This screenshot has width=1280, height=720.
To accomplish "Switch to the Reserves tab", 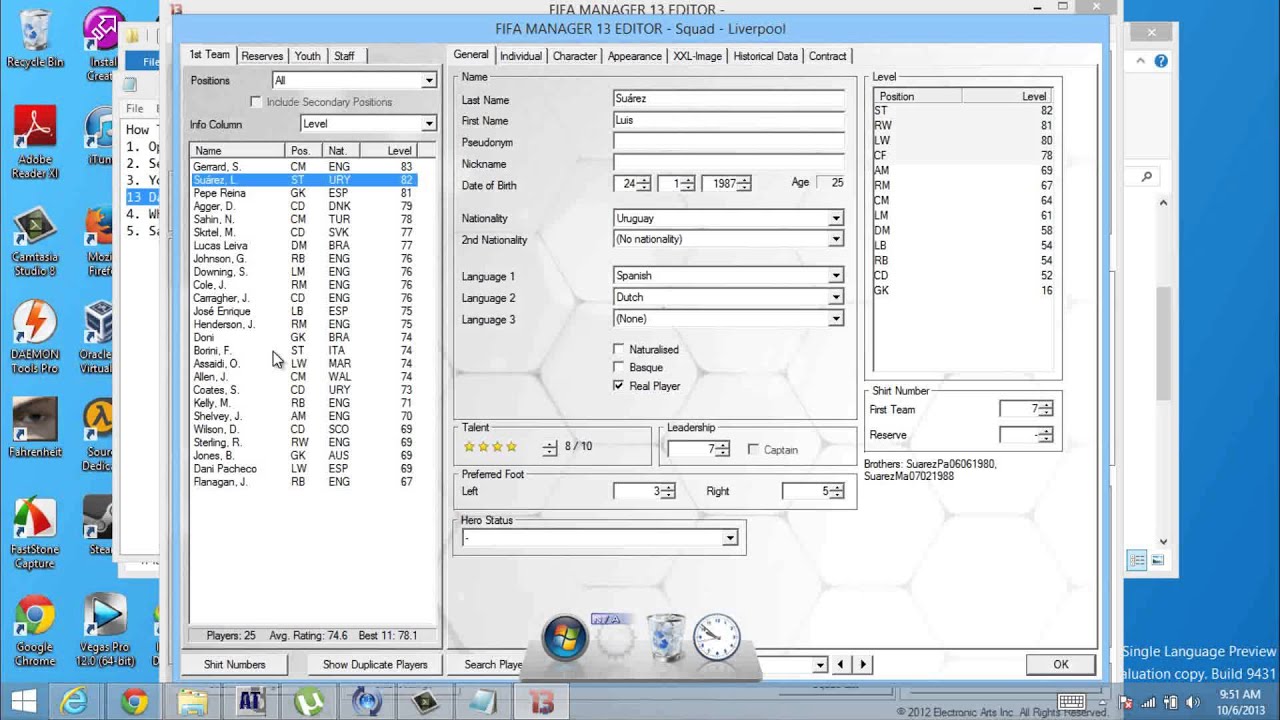I will pos(262,56).
